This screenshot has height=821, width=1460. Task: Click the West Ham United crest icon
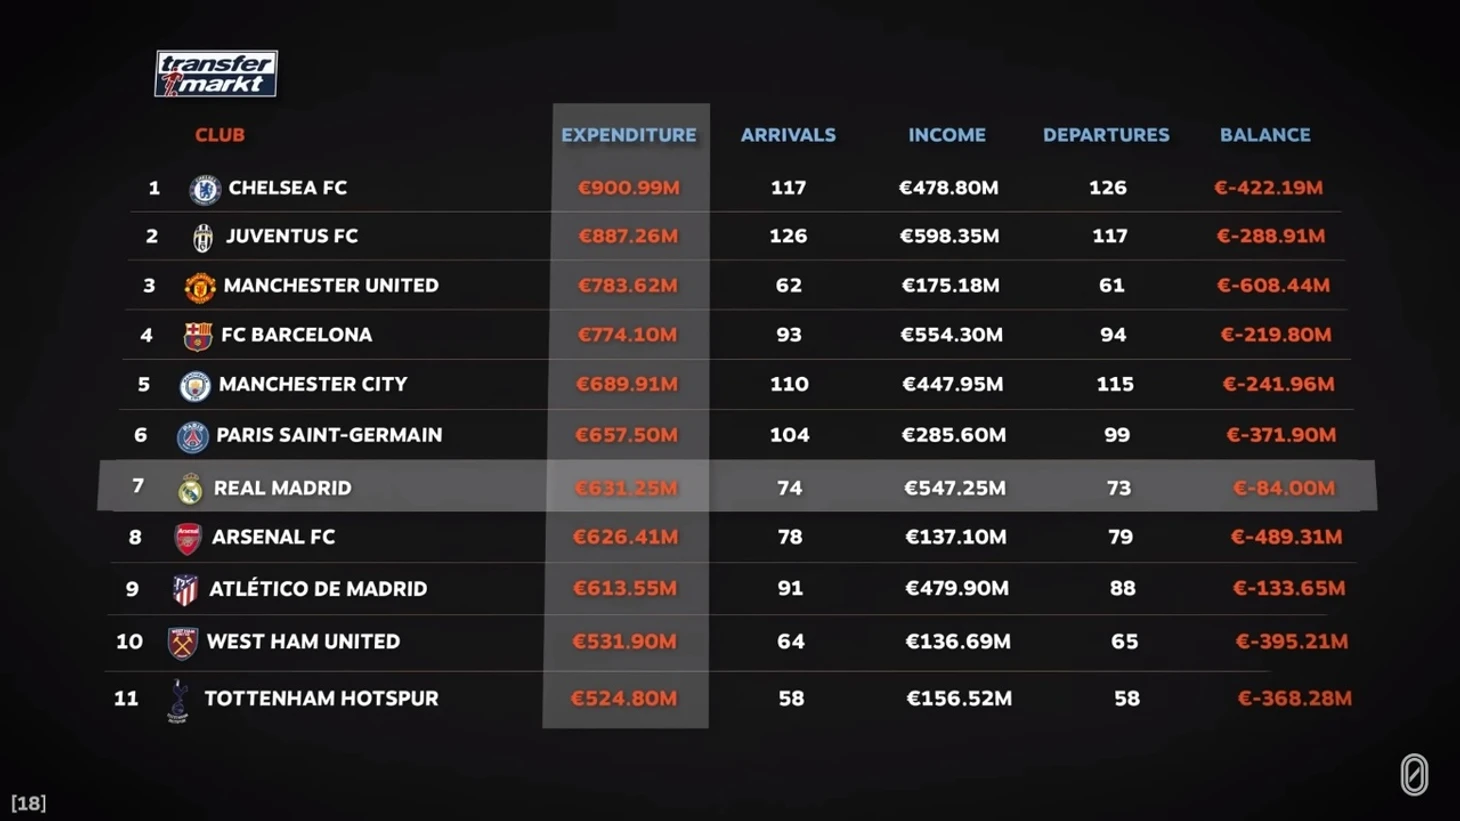click(x=182, y=643)
